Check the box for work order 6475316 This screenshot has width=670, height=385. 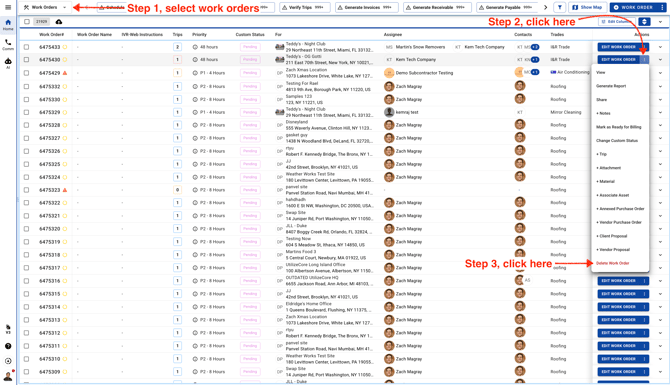coord(26,281)
